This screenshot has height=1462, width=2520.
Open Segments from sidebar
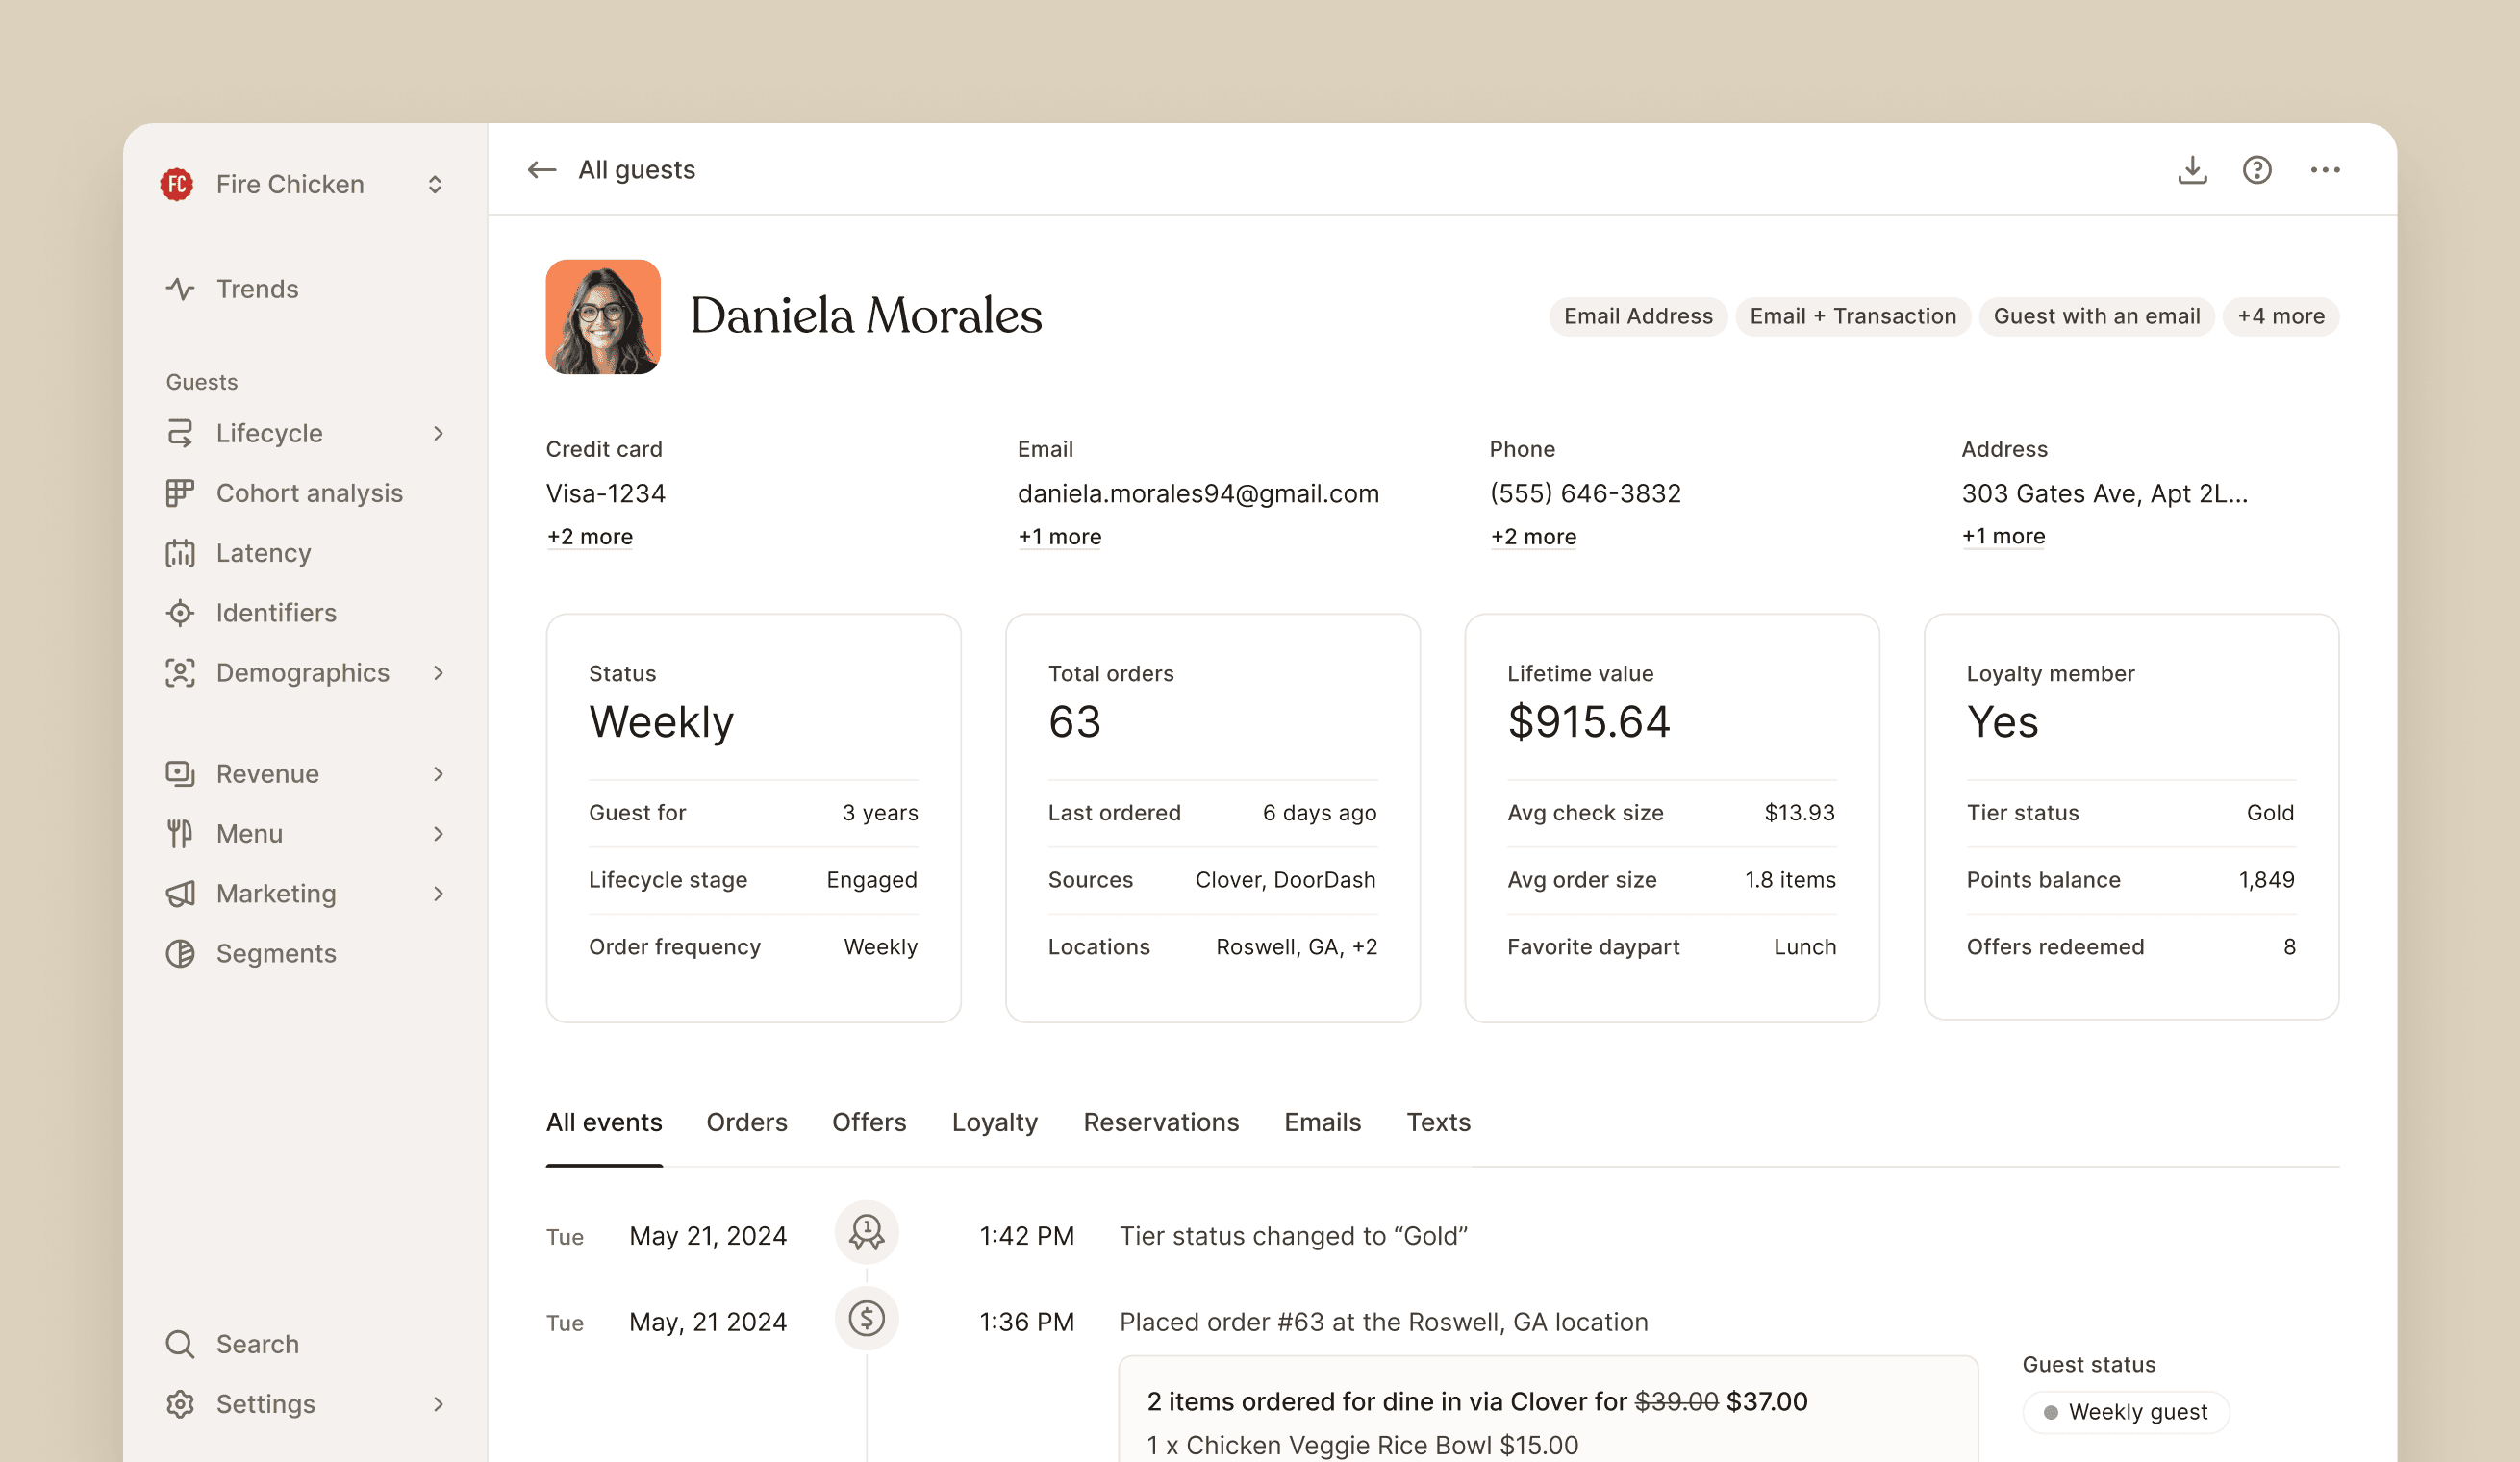click(x=276, y=953)
